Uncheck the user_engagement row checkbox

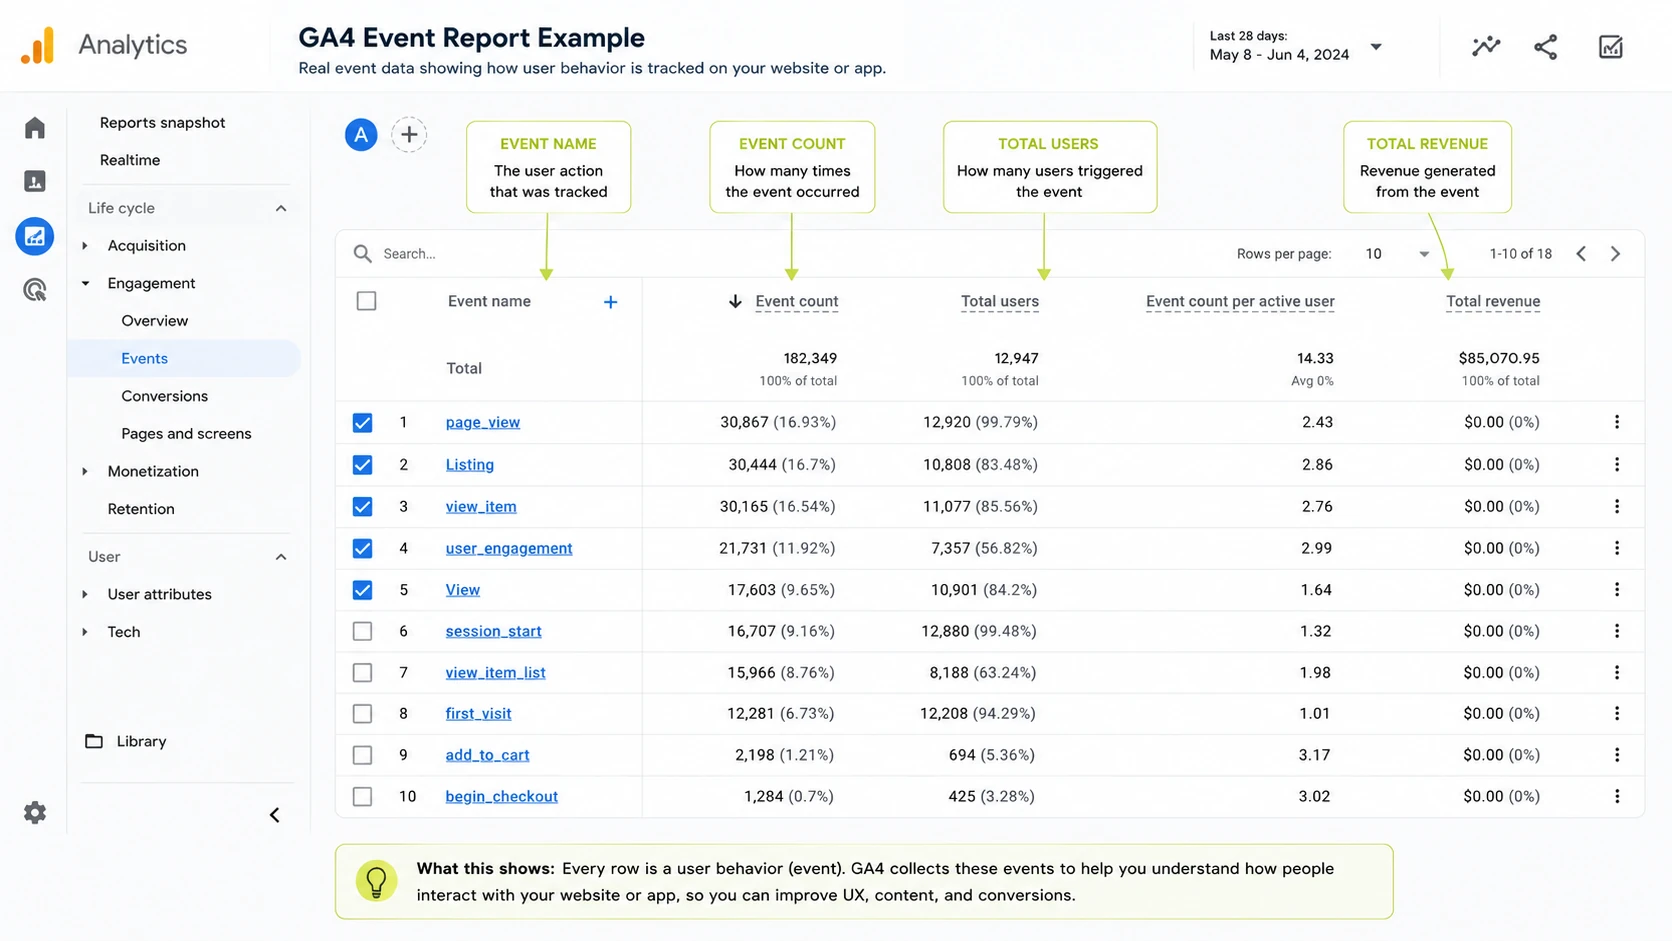(x=362, y=548)
